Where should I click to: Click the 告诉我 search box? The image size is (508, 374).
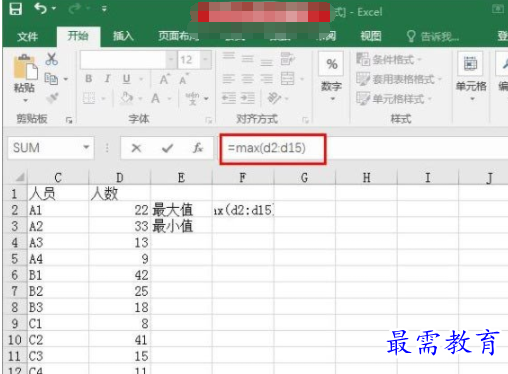[433, 36]
